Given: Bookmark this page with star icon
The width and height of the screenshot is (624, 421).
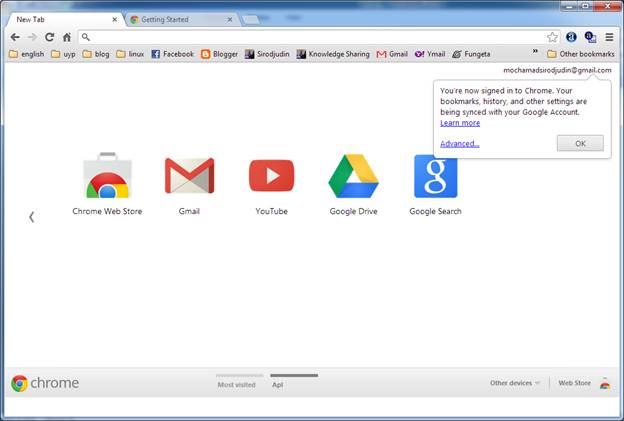Looking at the screenshot, I should coord(552,37).
